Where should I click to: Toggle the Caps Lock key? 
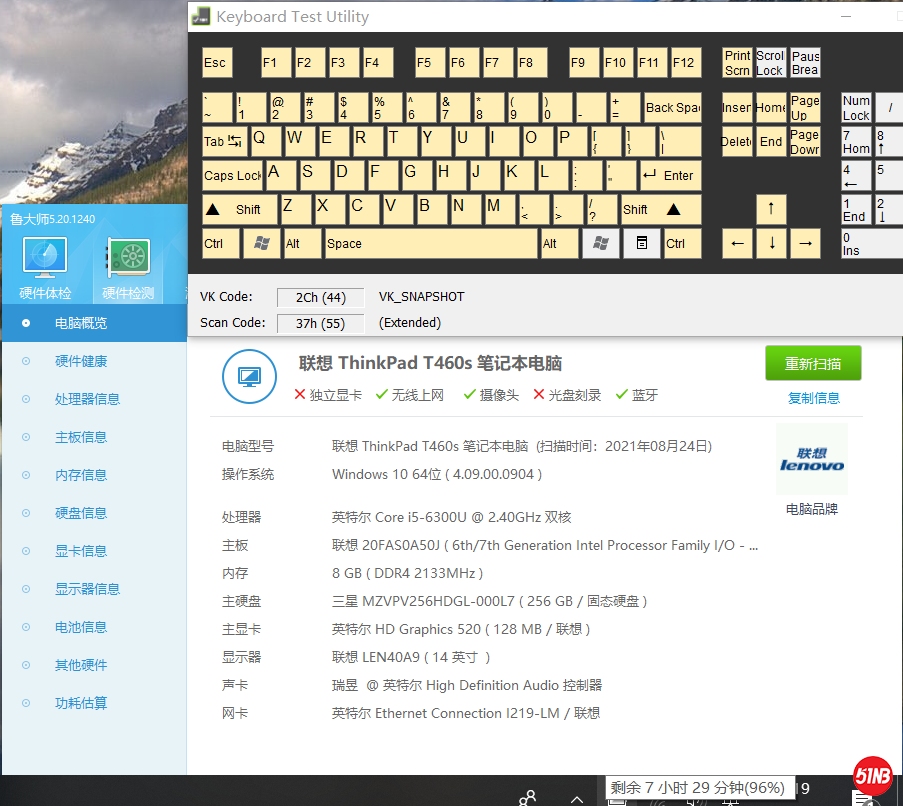(x=232, y=176)
